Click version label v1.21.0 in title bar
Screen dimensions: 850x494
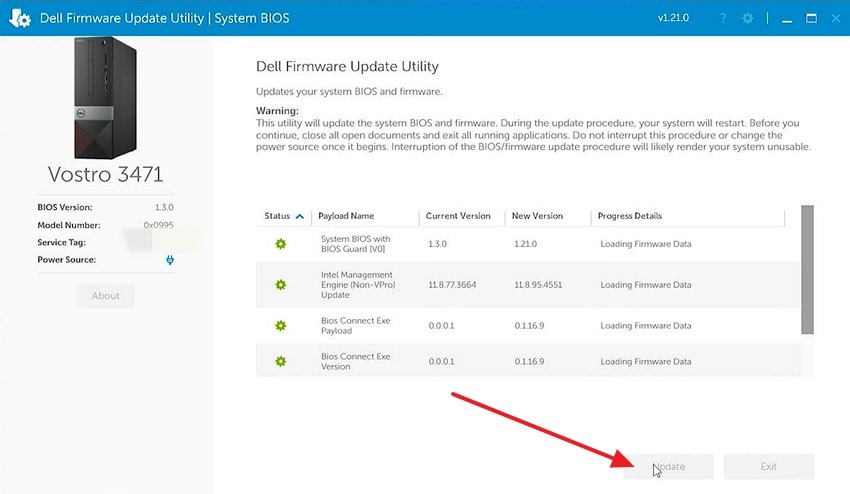tap(673, 18)
